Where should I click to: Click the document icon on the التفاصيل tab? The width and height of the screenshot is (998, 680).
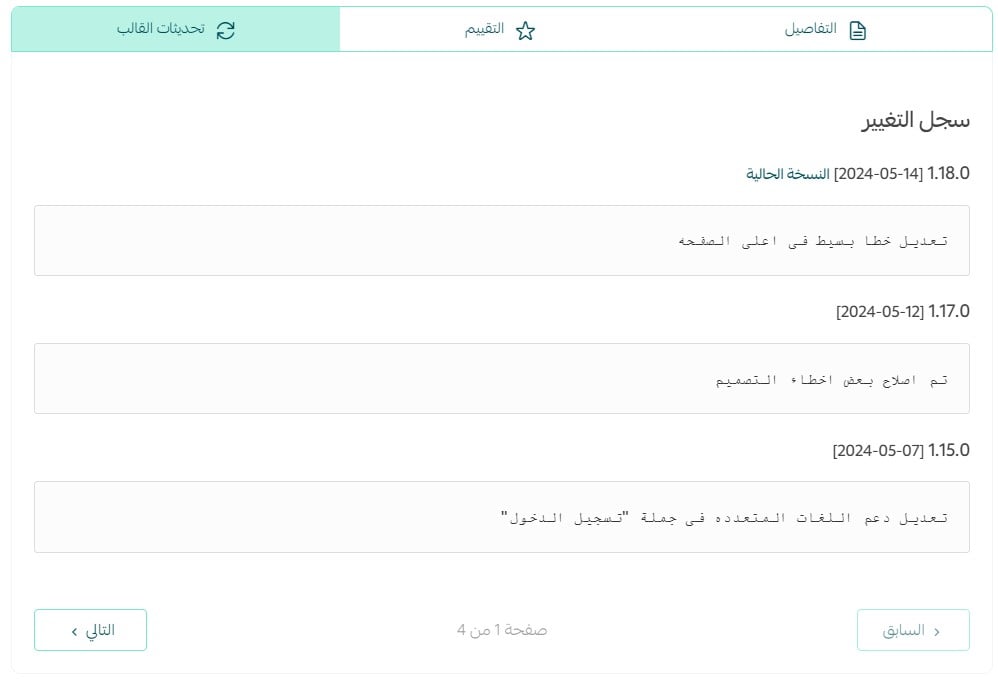click(857, 30)
